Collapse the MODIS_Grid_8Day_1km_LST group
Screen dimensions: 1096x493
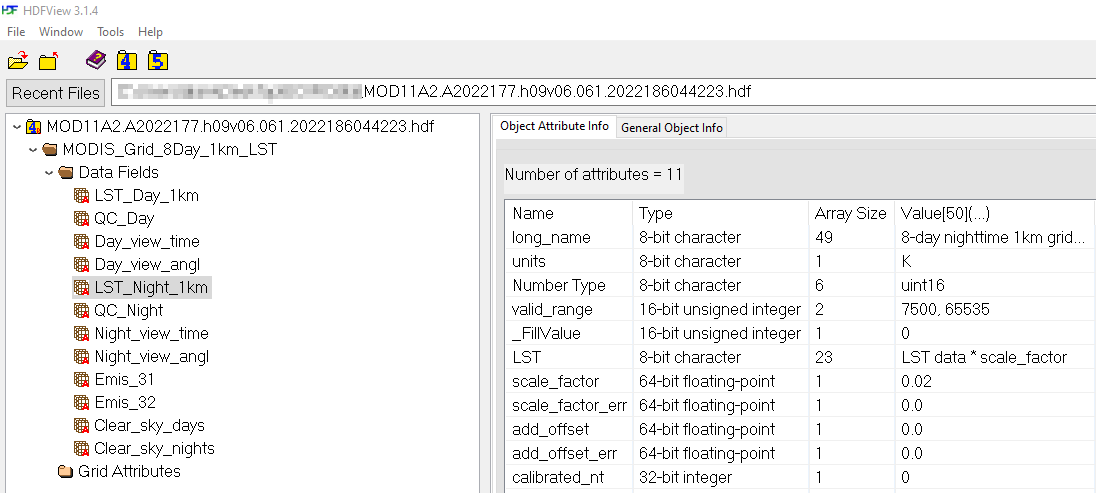(x=33, y=150)
